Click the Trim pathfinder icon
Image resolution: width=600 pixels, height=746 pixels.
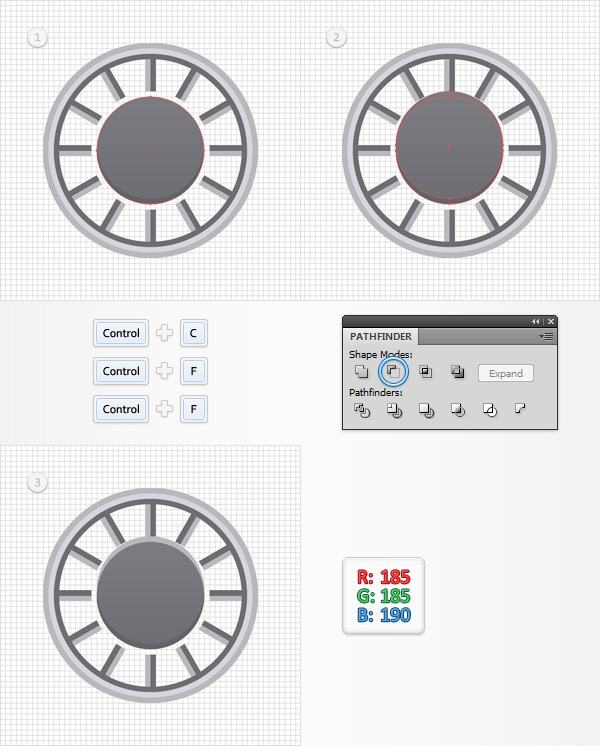click(394, 410)
